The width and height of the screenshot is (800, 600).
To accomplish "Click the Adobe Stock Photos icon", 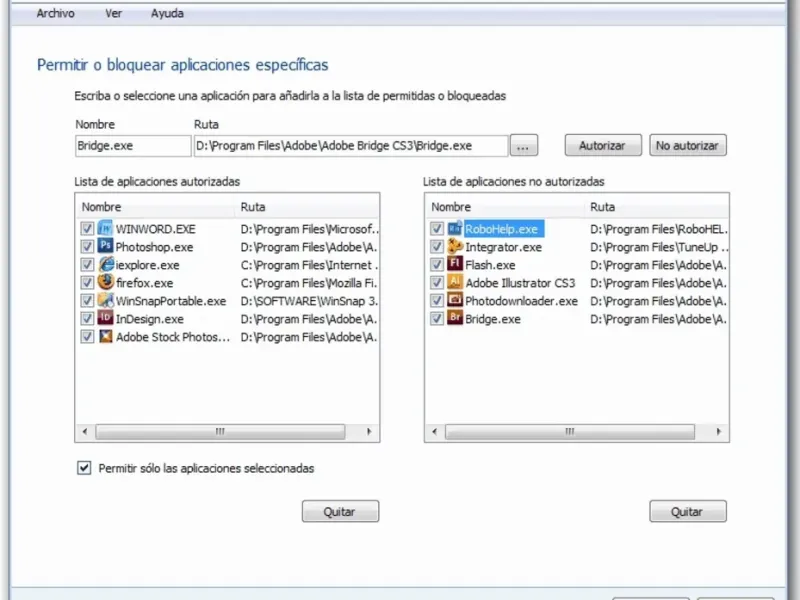I will (106, 336).
